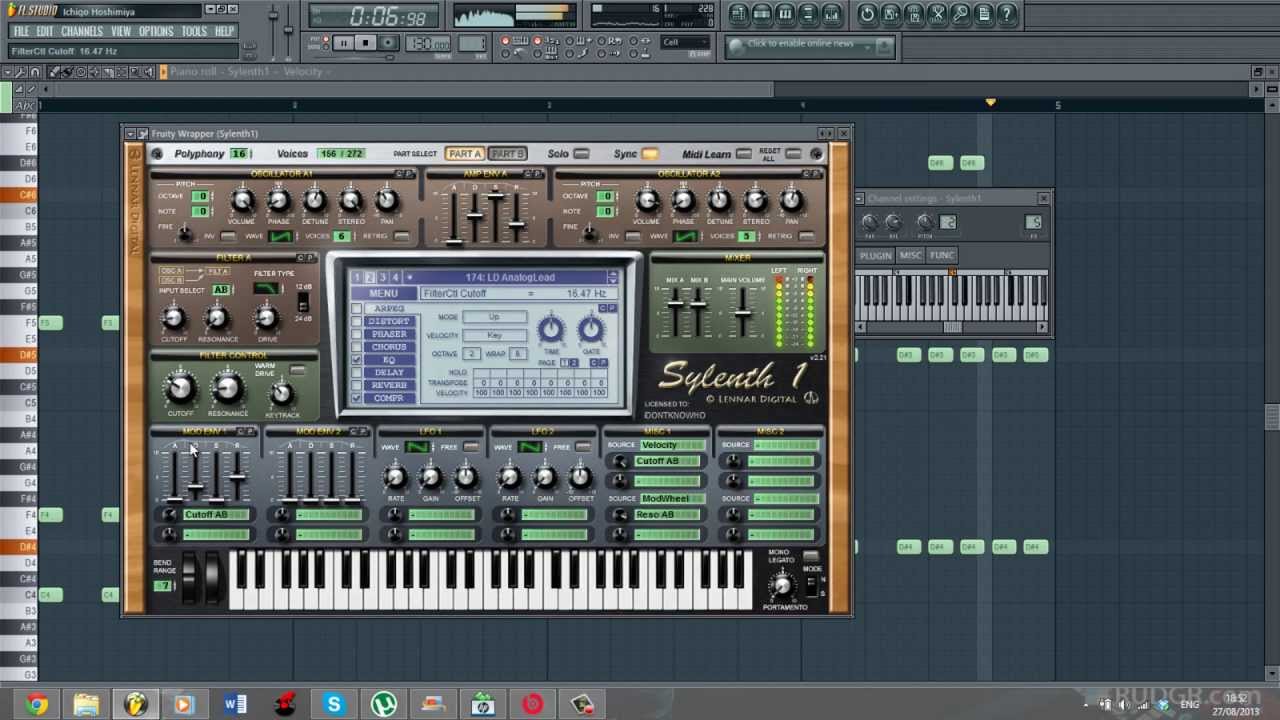Open the Fruity Wrapper title menu arrow

coord(129,133)
